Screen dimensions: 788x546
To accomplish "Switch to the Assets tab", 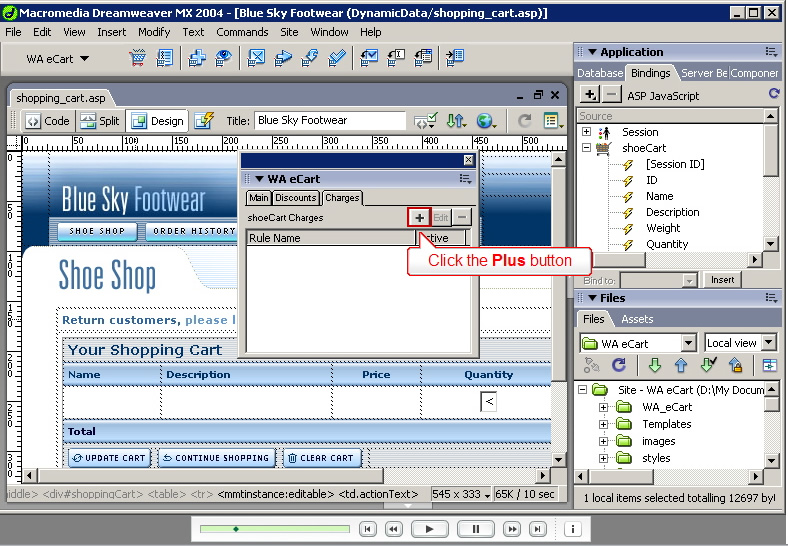I will (x=637, y=319).
